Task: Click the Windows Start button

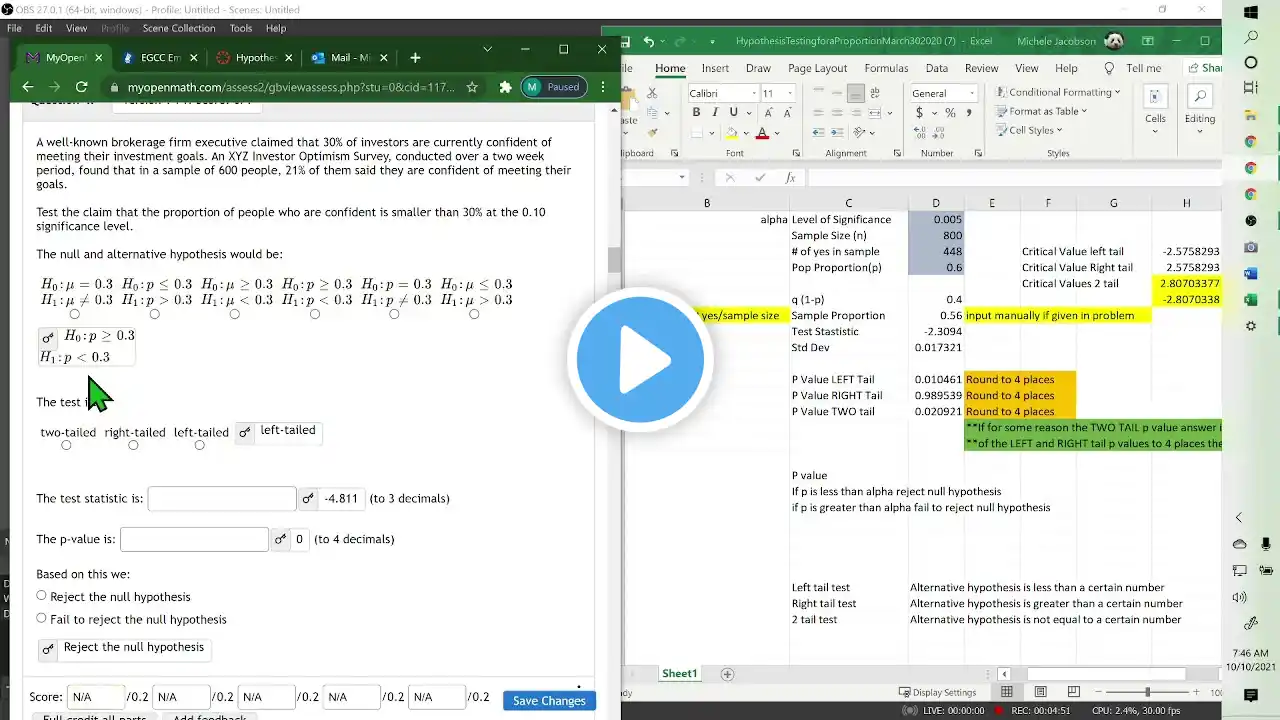Action: click(1251, 12)
